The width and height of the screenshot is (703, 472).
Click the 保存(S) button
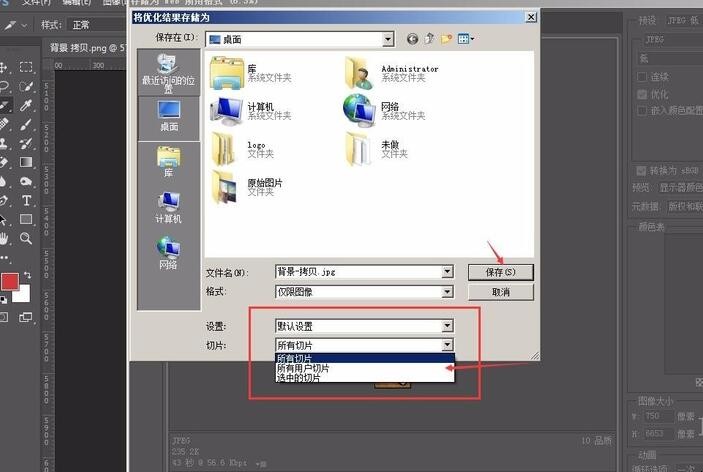point(501,272)
